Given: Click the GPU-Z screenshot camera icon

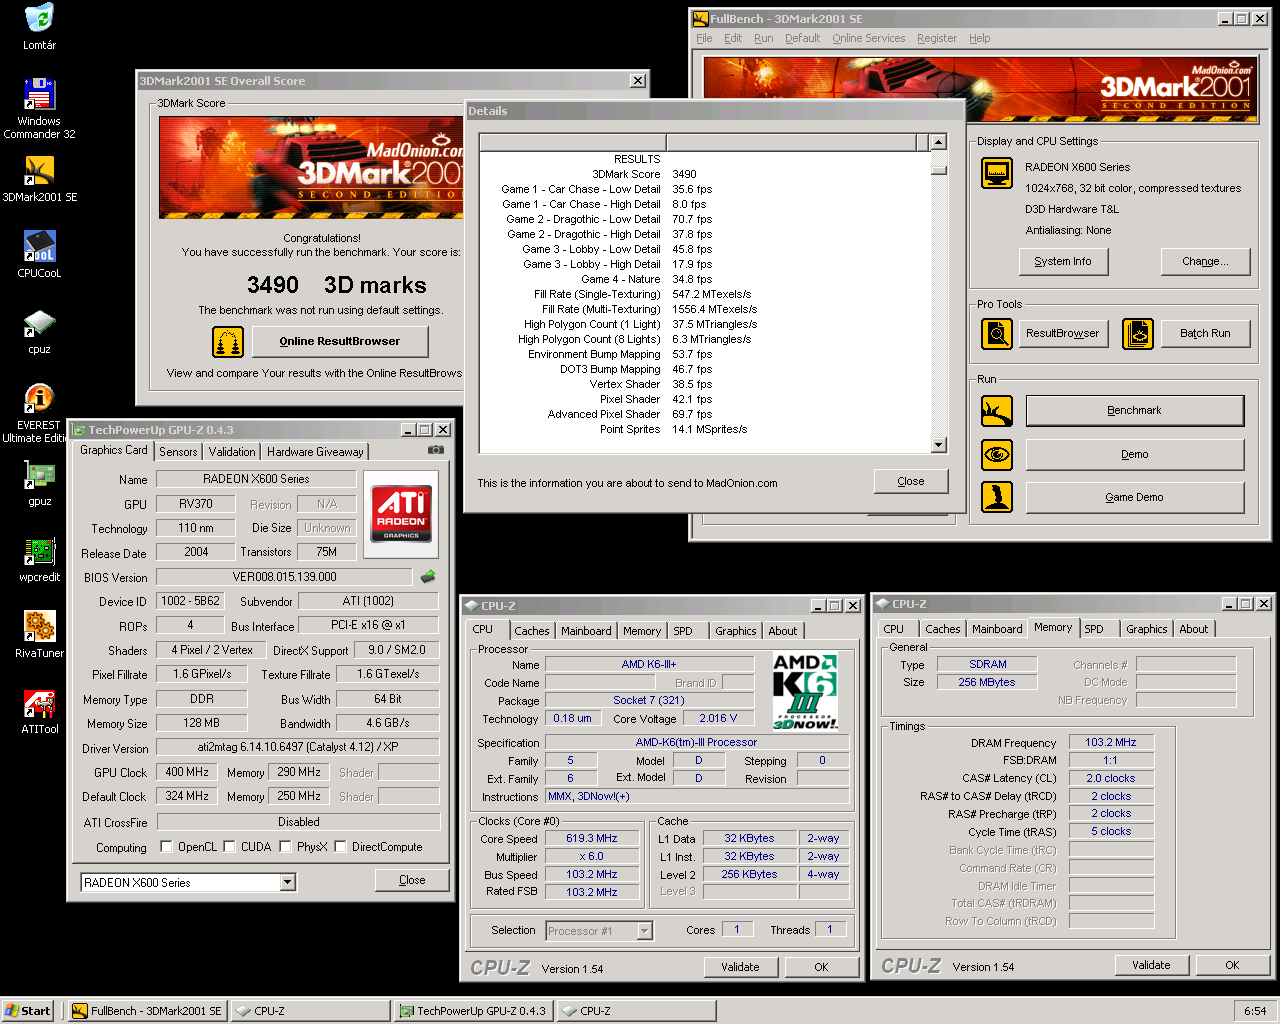Looking at the screenshot, I should tap(435, 450).
